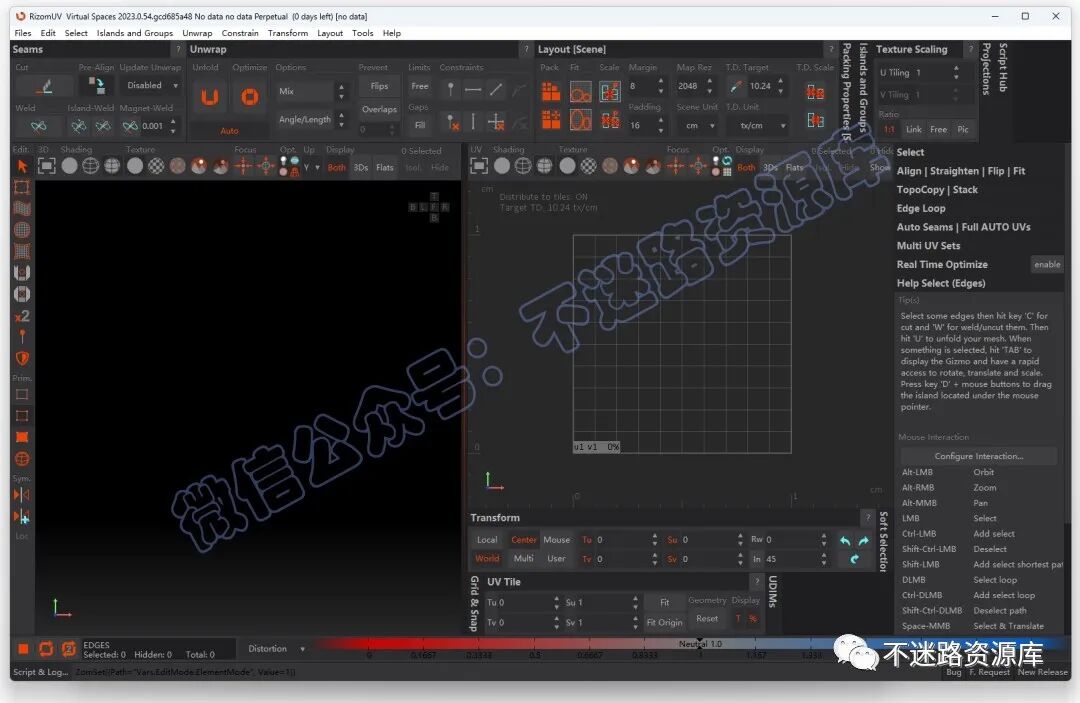
Task: Click the top Fit icon in Layout
Action: tap(580, 91)
